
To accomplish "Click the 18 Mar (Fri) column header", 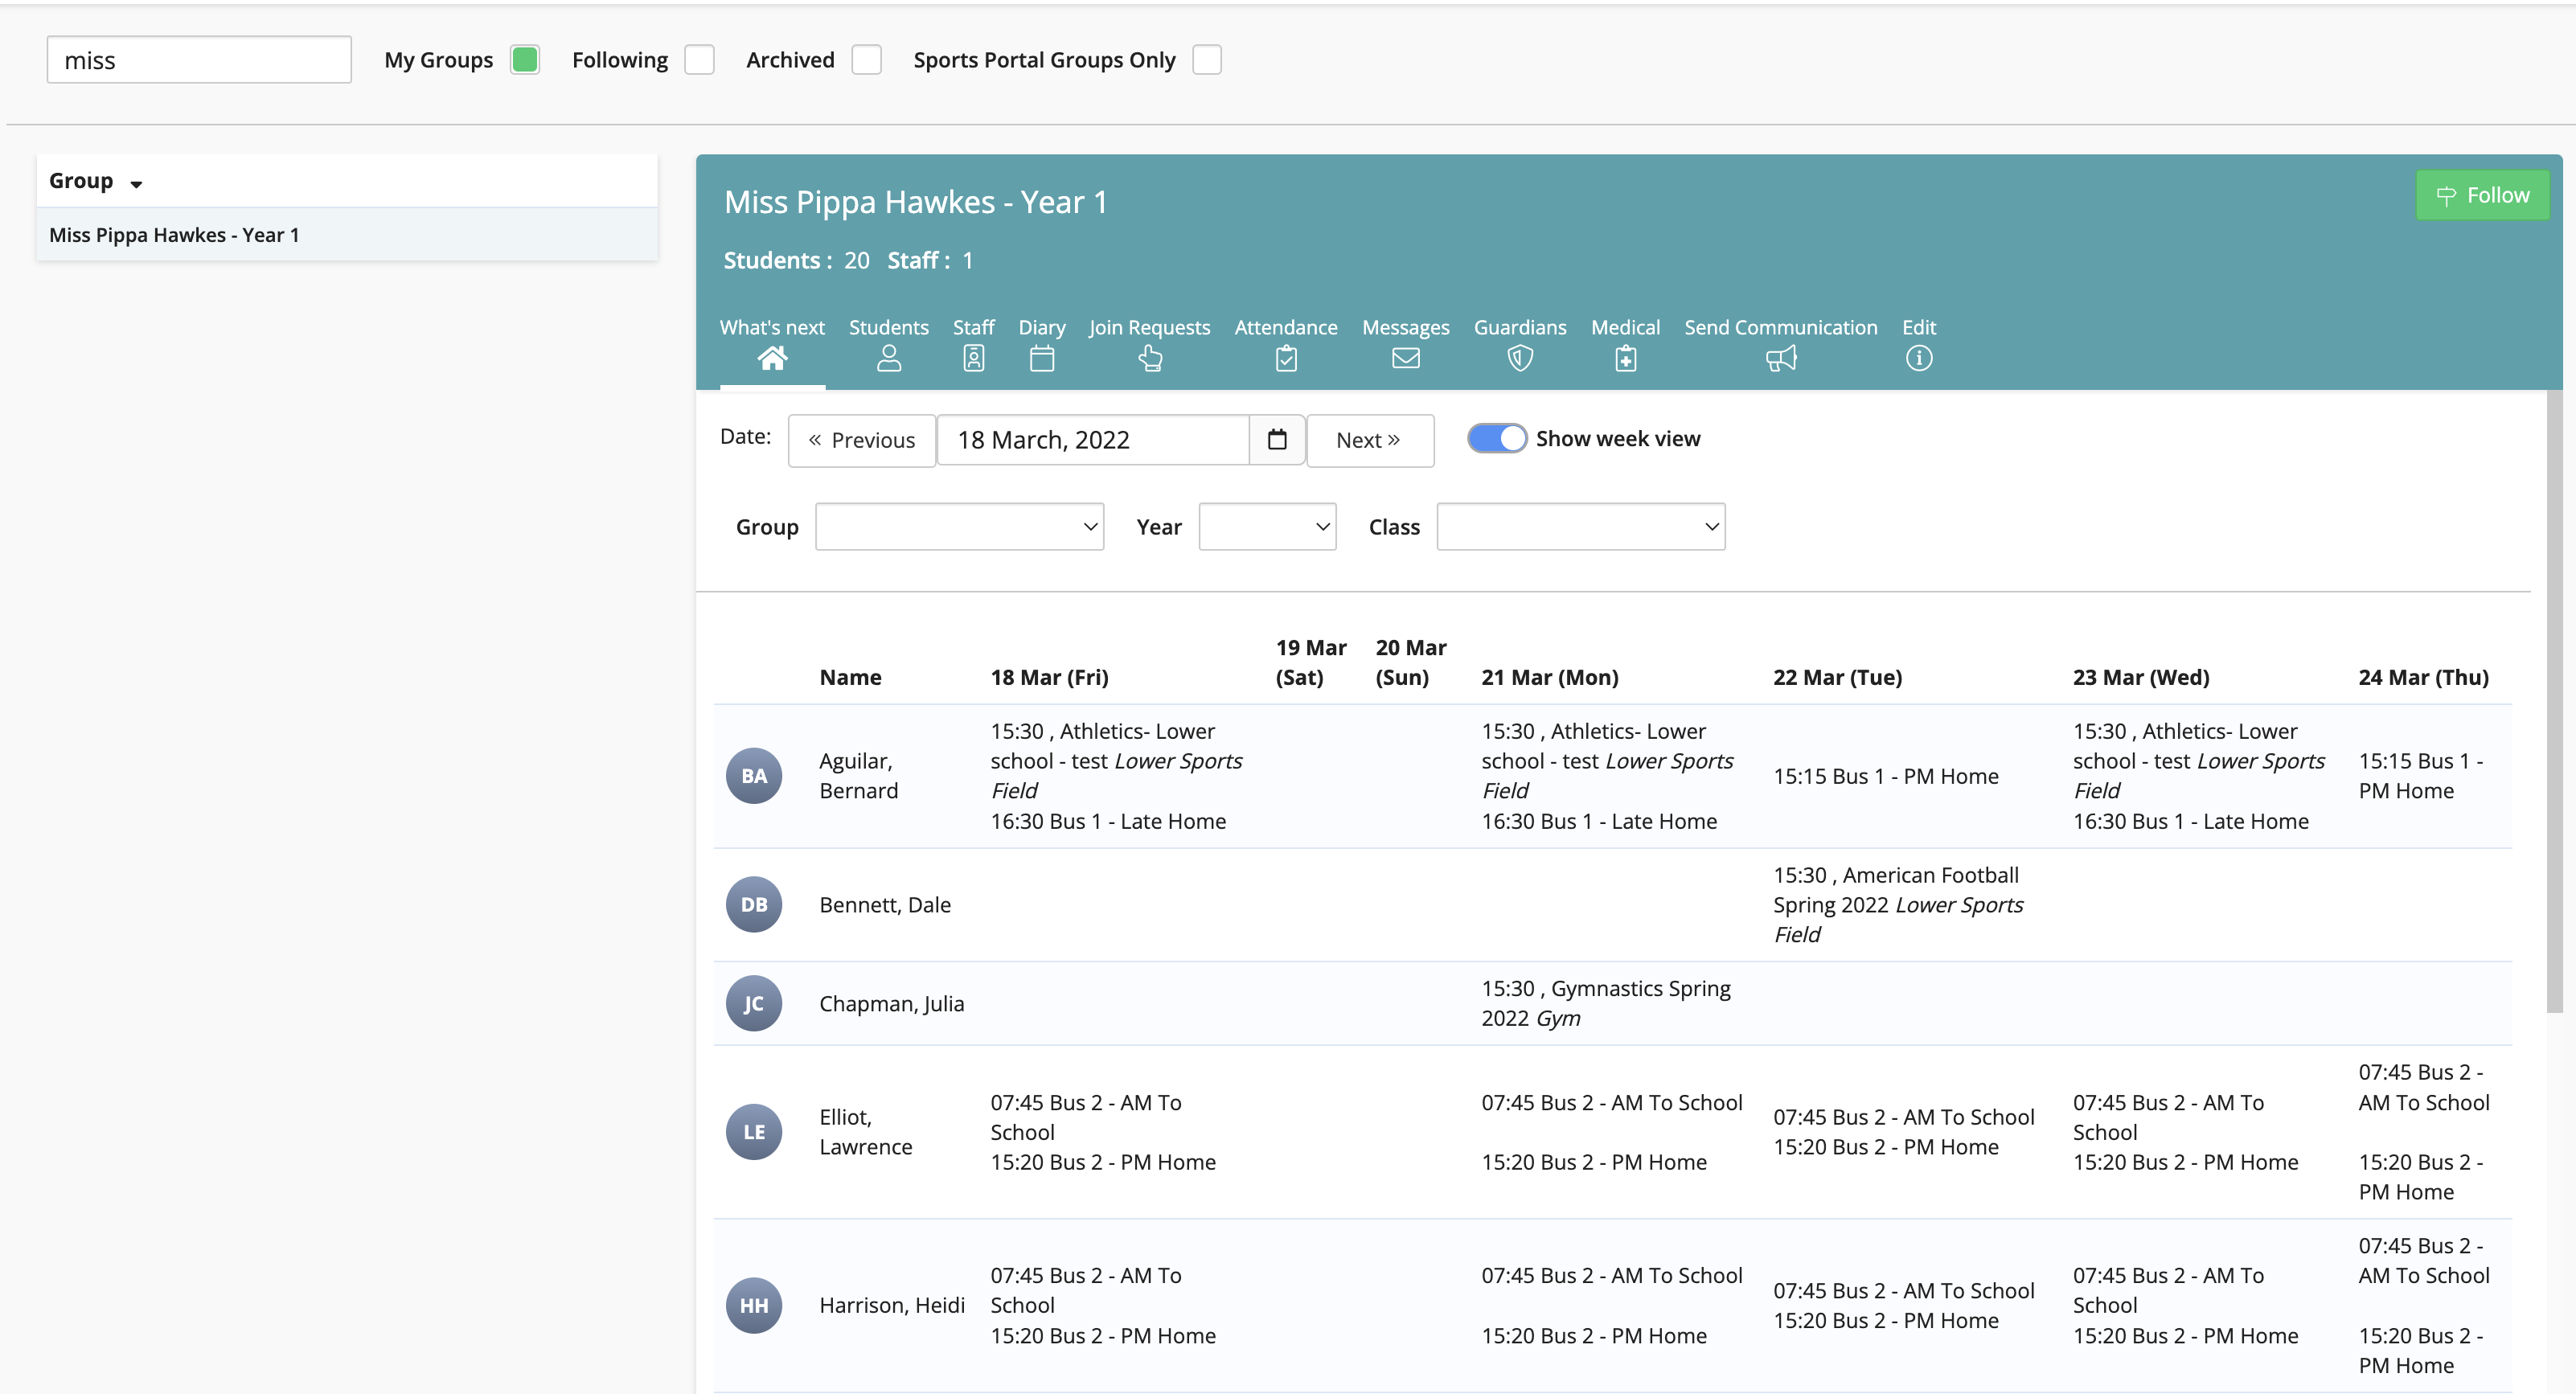I will (x=1049, y=677).
